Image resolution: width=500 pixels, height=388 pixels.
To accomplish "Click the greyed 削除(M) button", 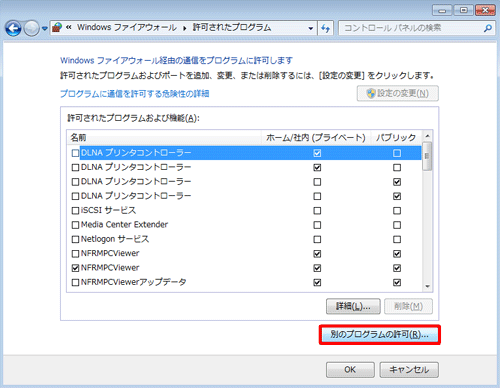I will click(x=408, y=306).
